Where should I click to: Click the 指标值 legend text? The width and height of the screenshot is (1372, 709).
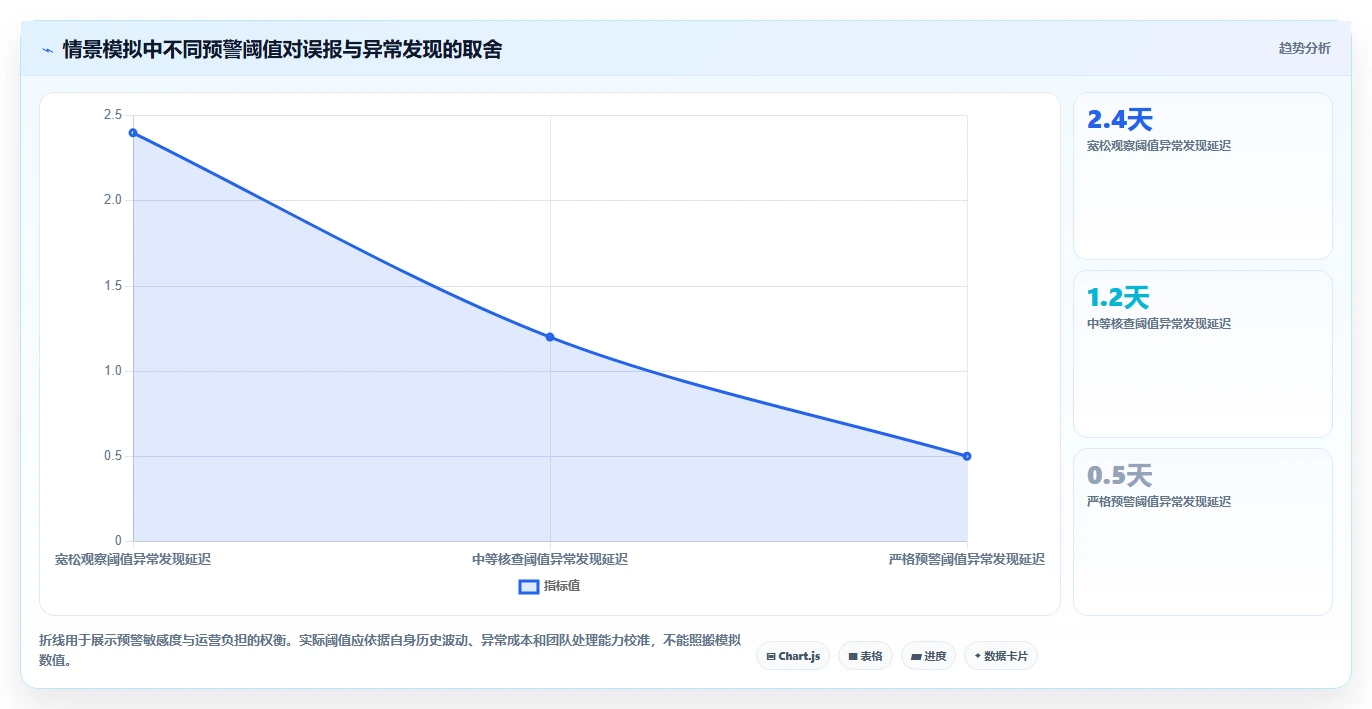(x=562, y=586)
